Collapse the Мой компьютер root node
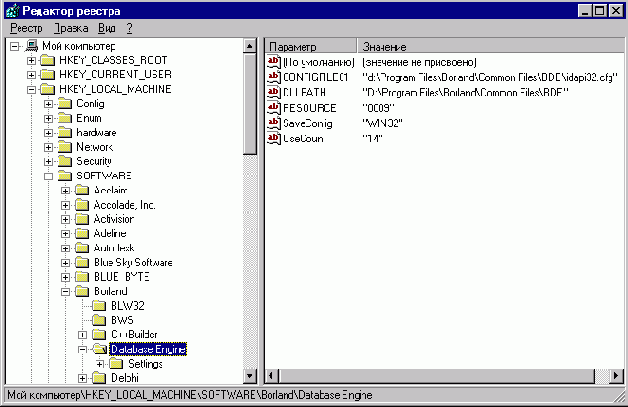 point(14,46)
